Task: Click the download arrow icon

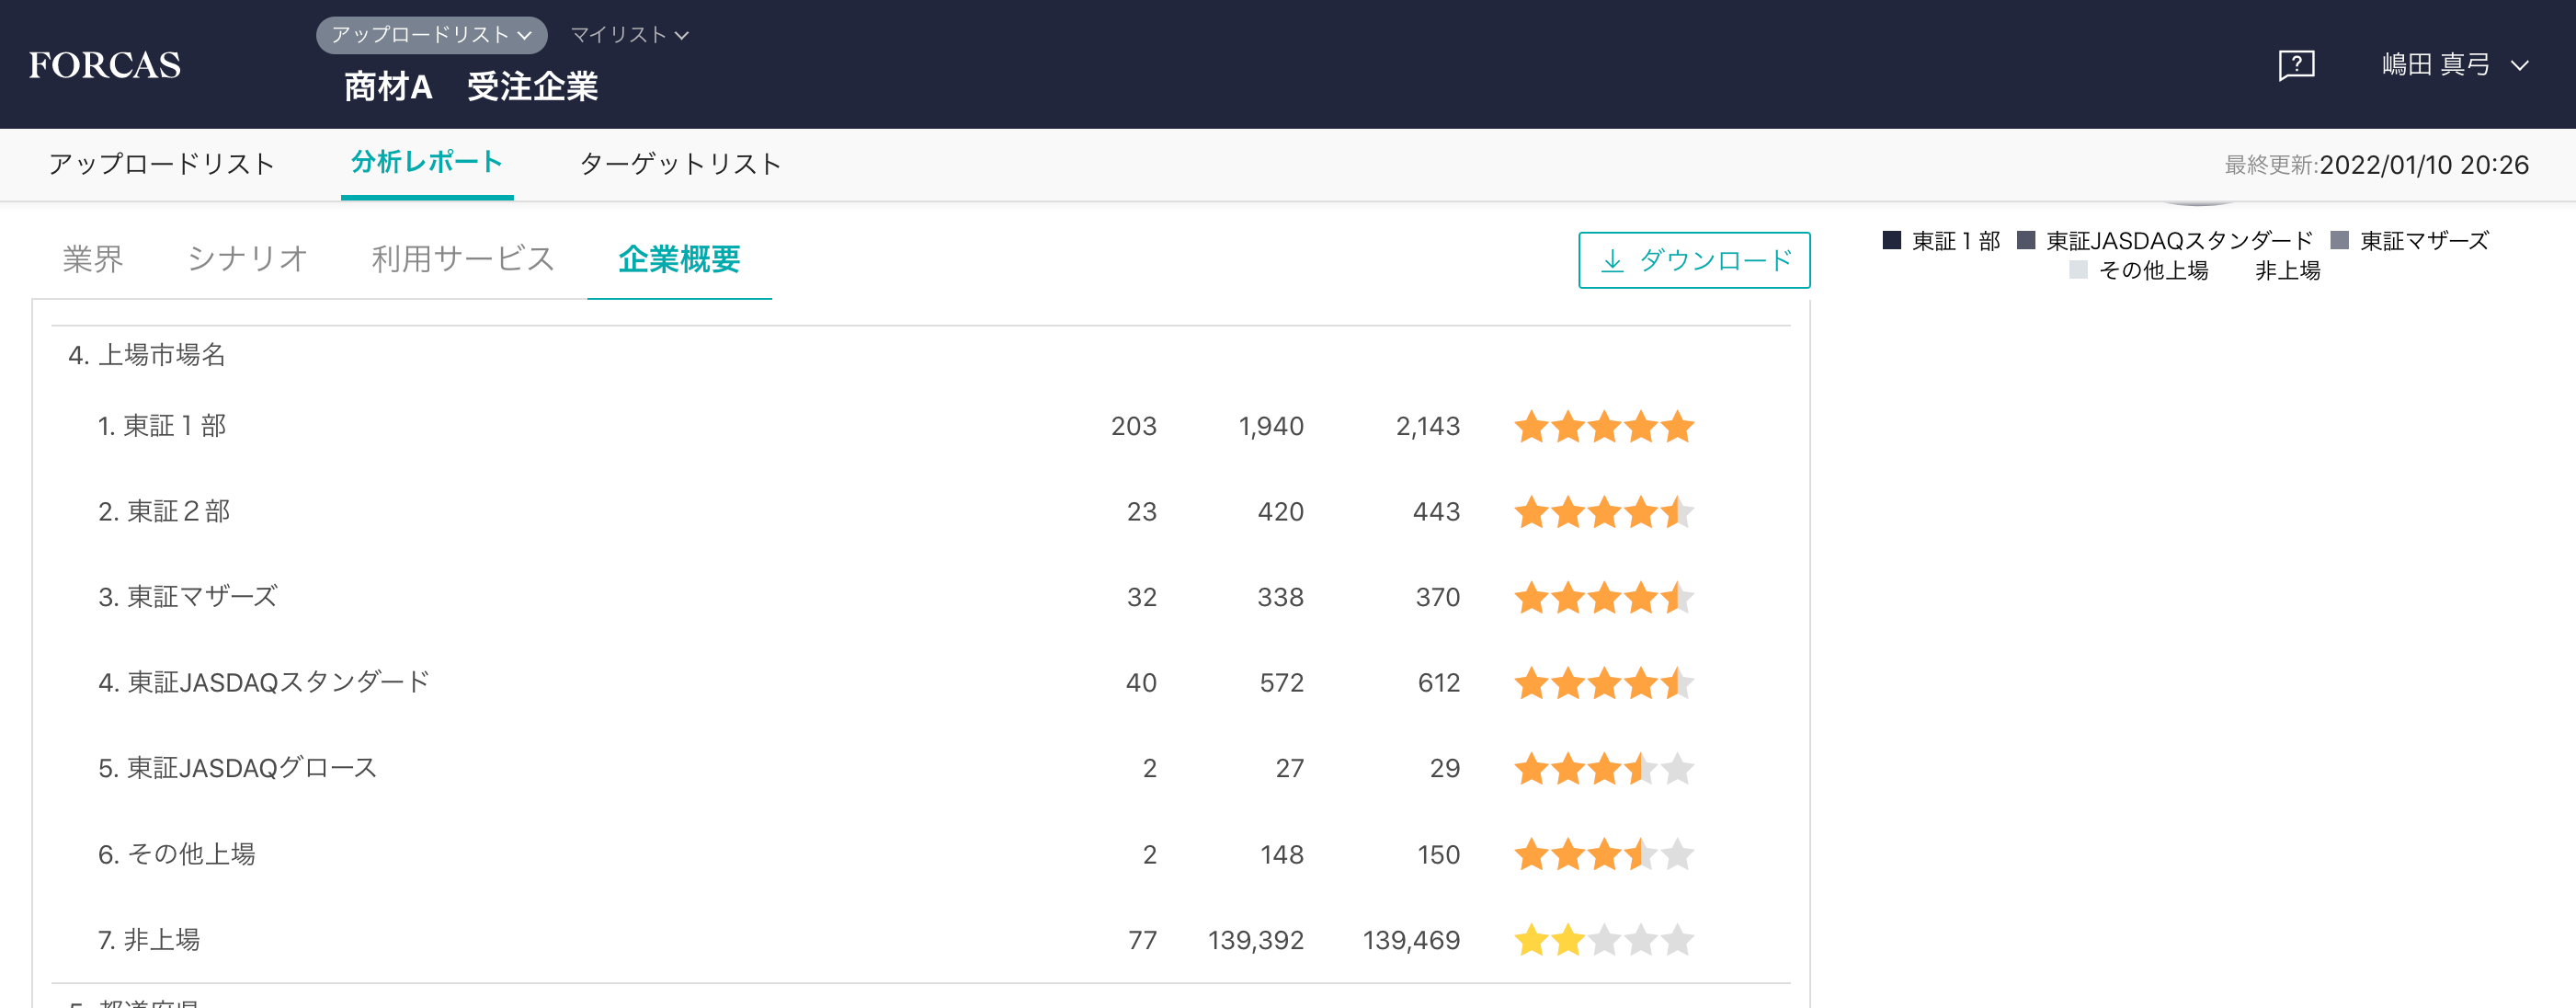Action: [x=1612, y=261]
